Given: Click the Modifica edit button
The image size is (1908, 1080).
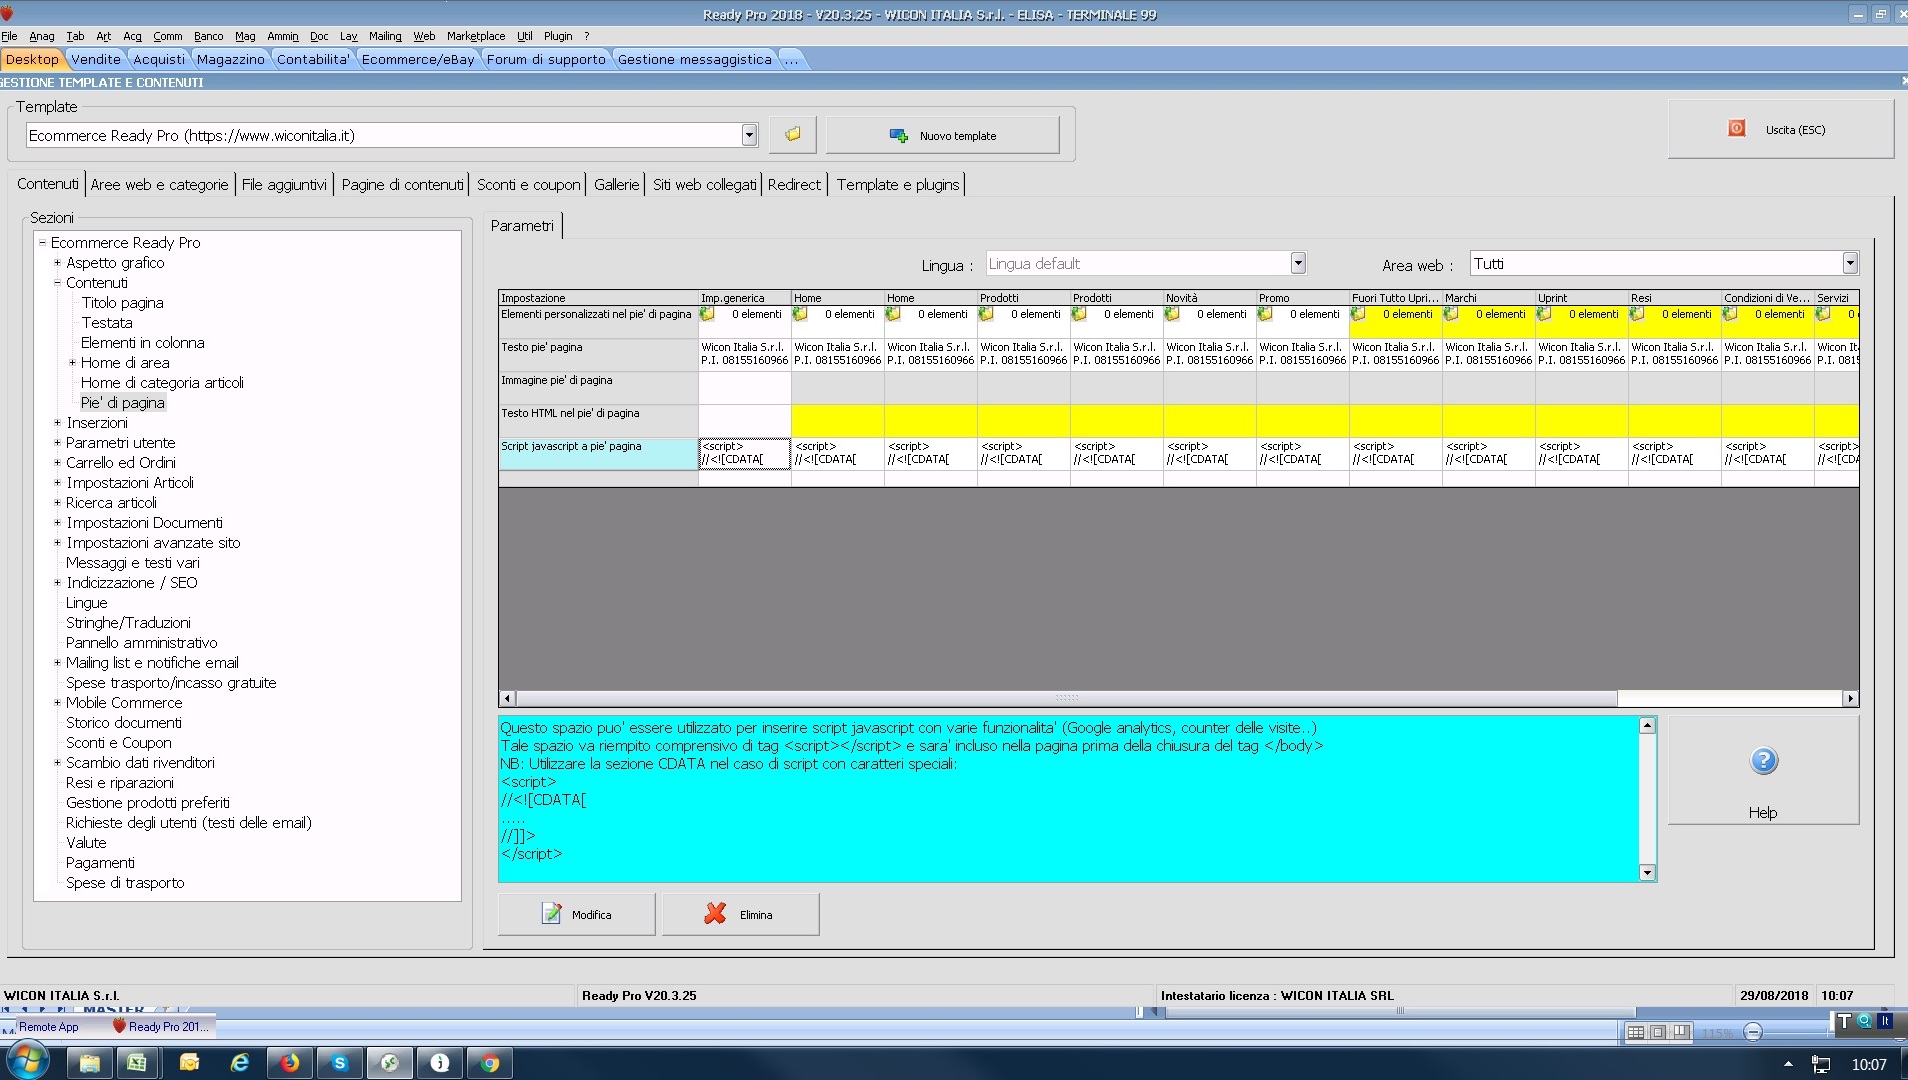Looking at the screenshot, I should [577, 914].
